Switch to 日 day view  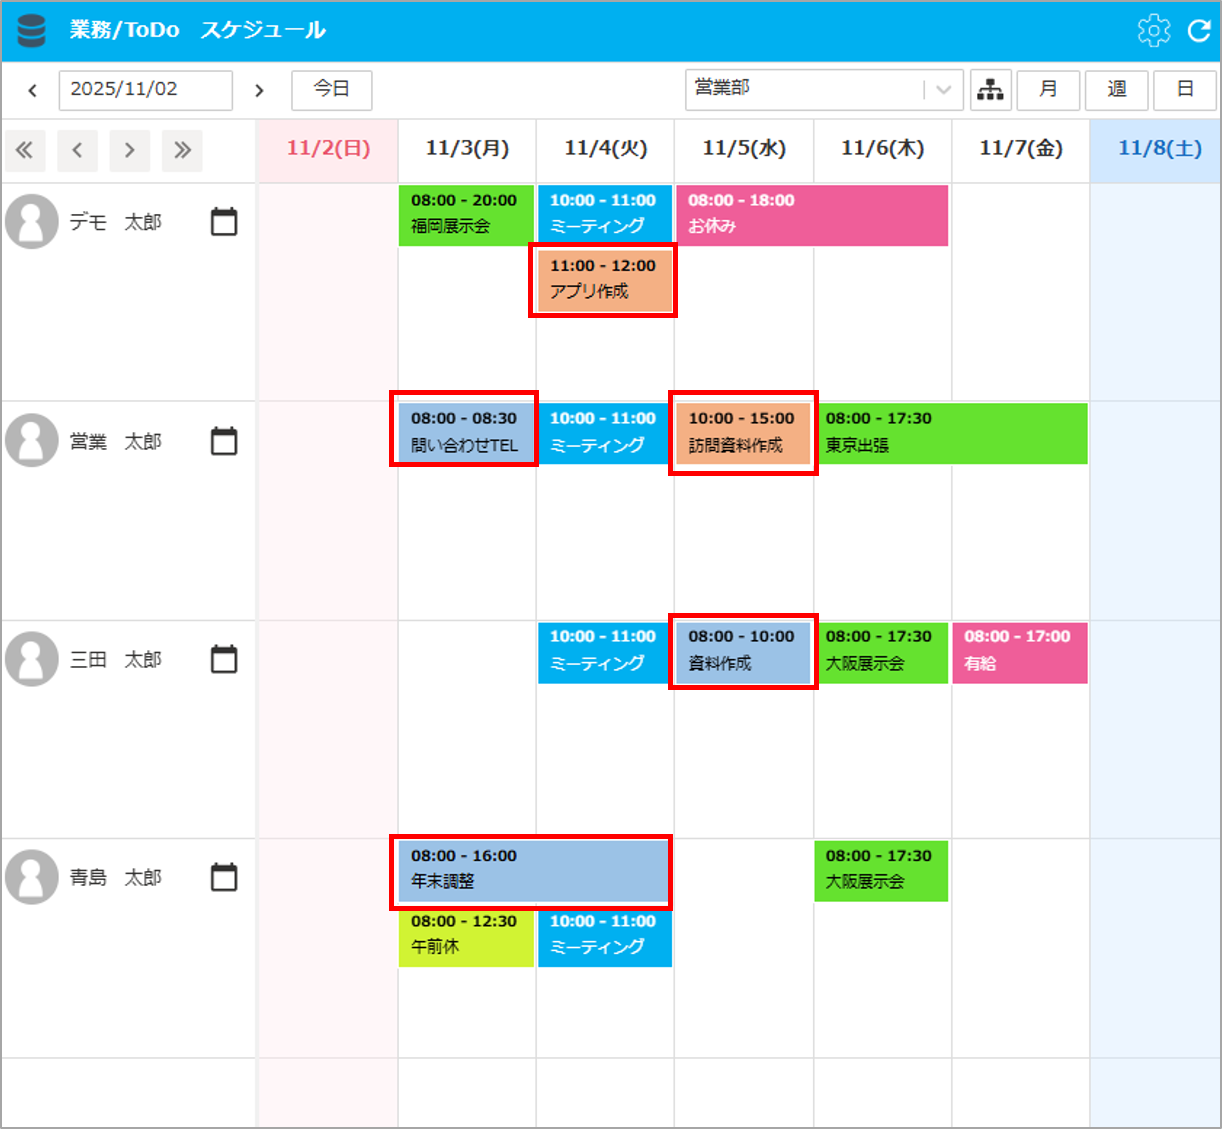(x=1185, y=90)
